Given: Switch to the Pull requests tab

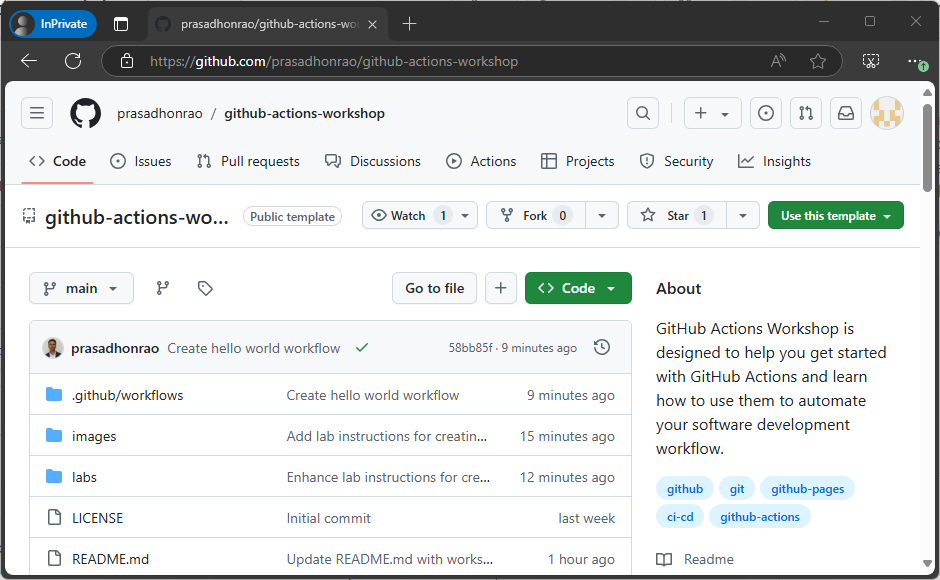Looking at the screenshot, I should click(x=248, y=161).
